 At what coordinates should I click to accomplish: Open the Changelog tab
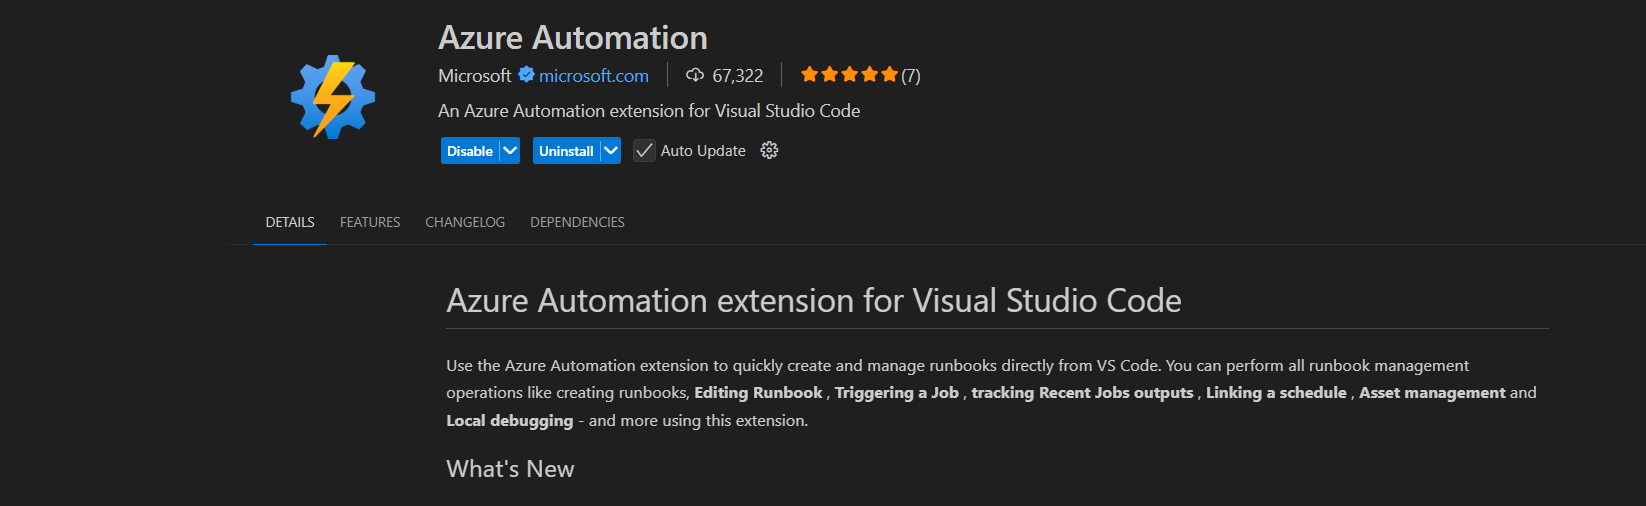coord(465,222)
